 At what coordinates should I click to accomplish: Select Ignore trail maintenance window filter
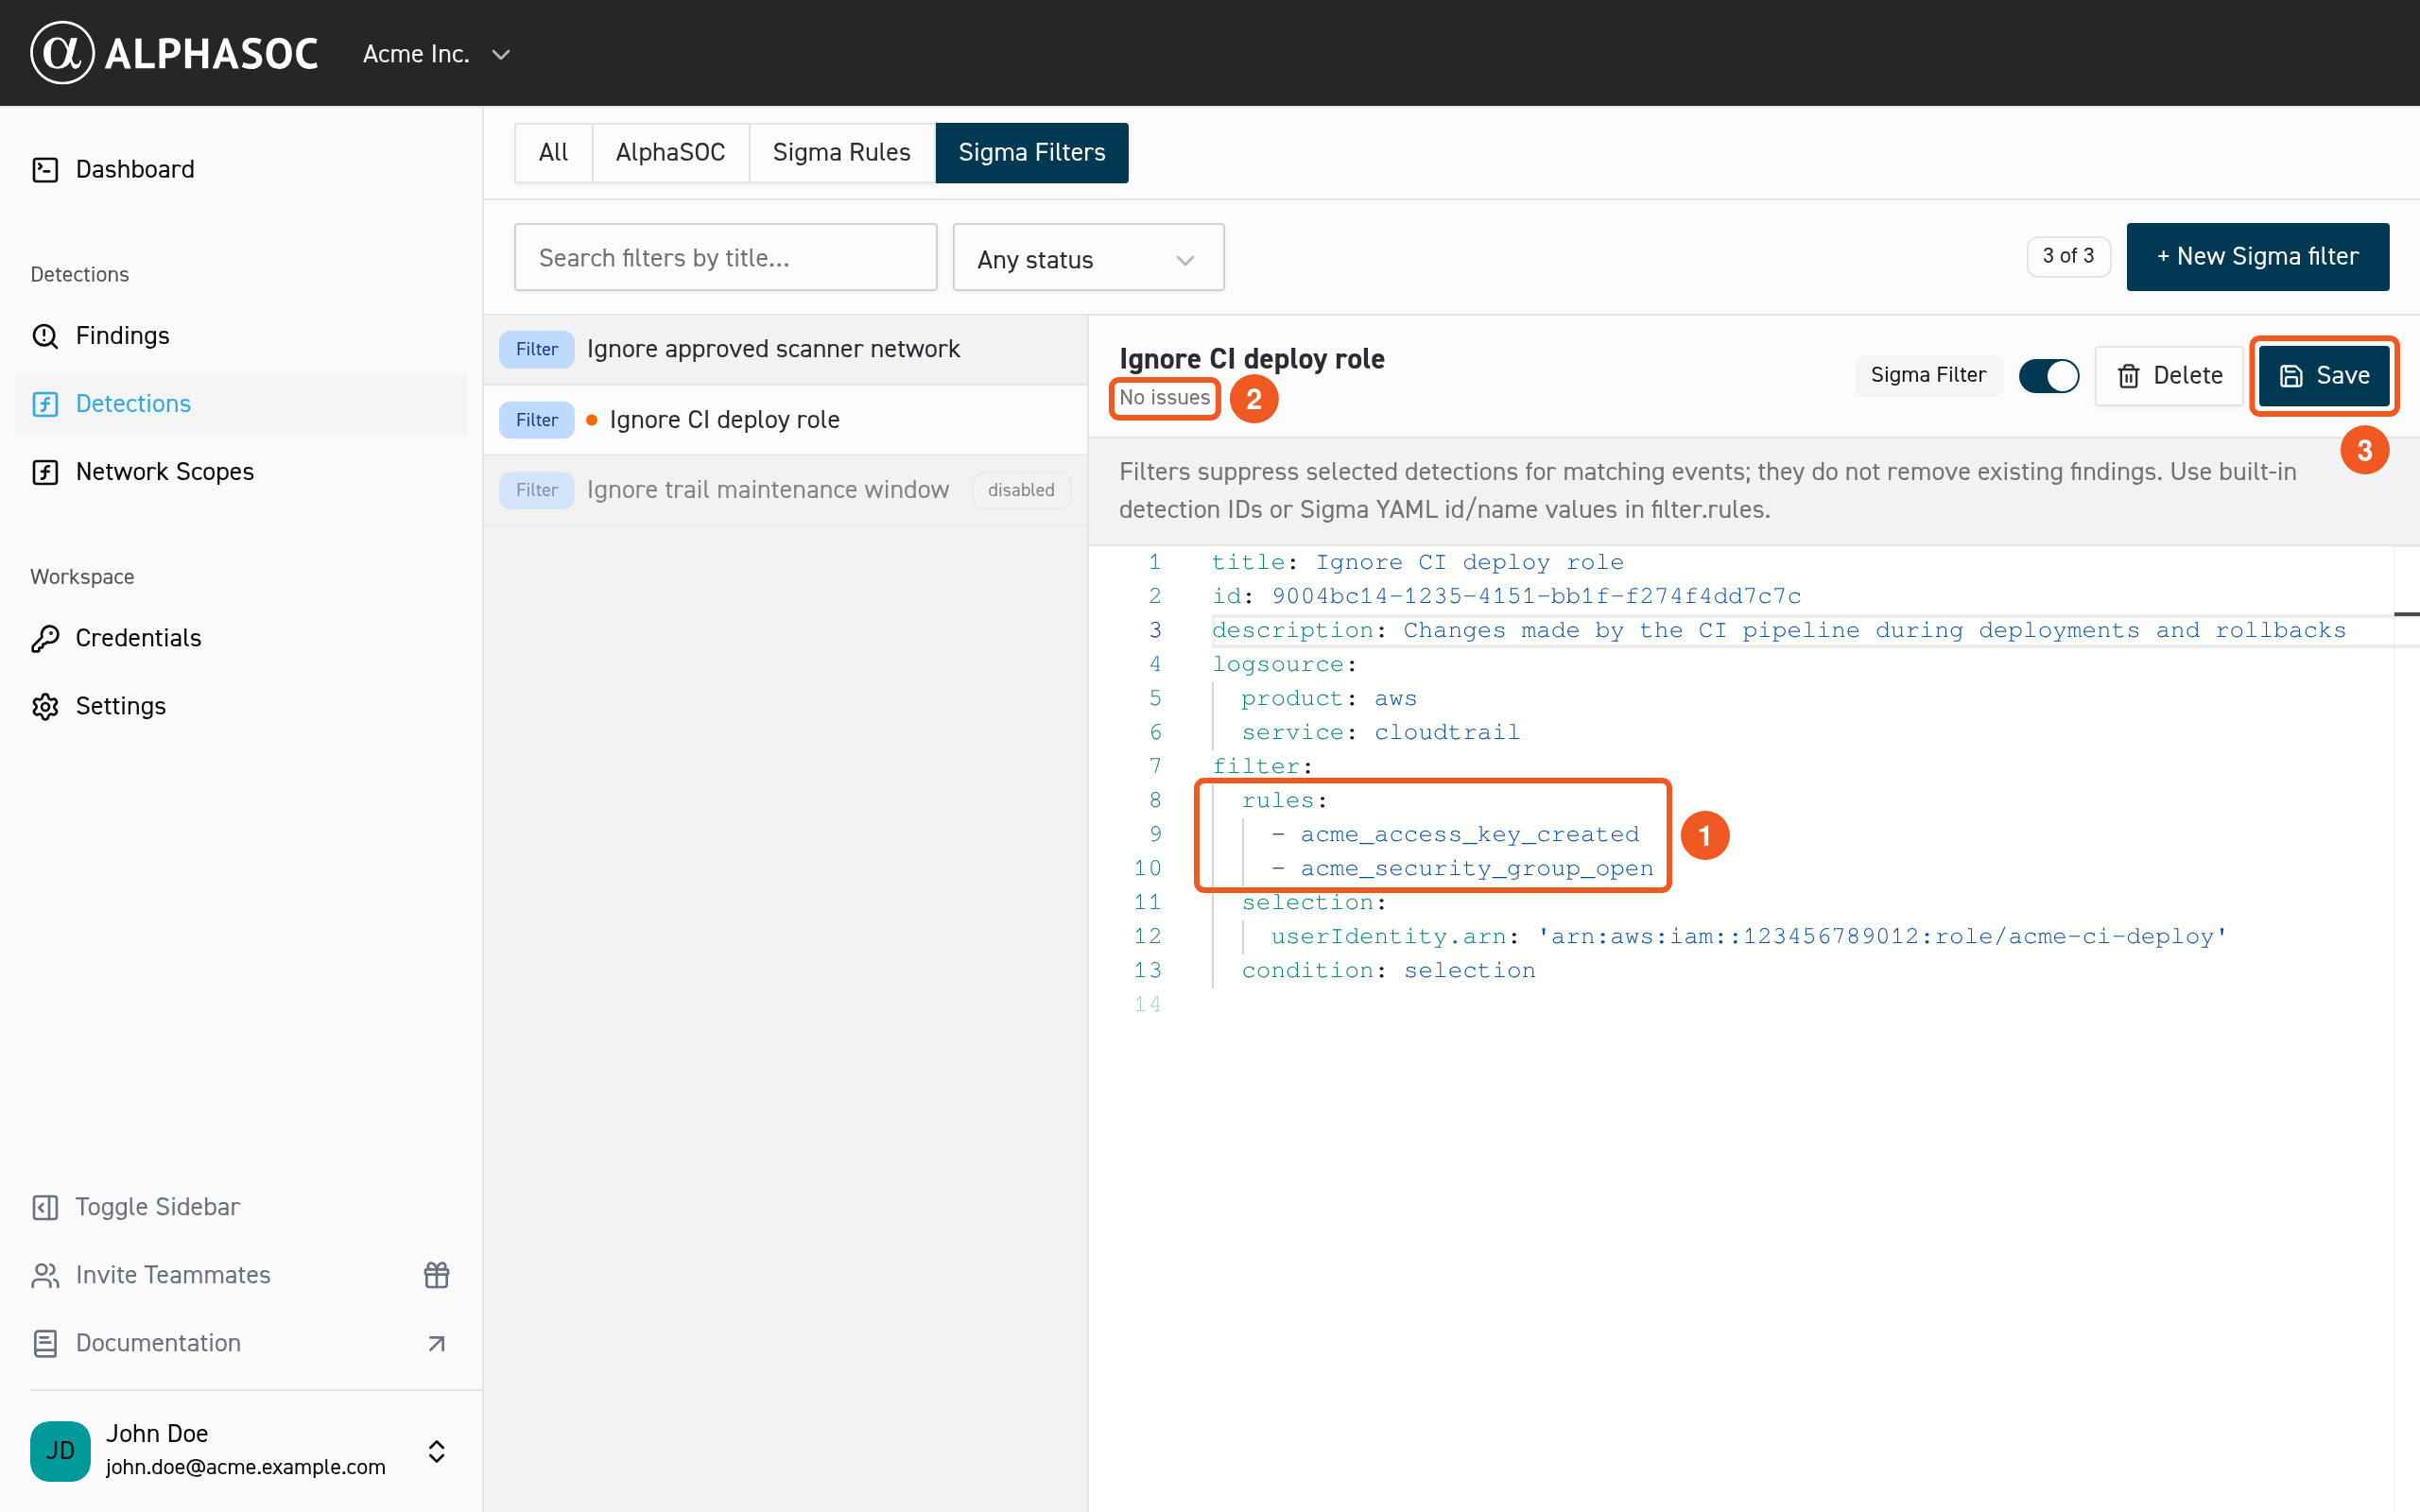coord(785,490)
